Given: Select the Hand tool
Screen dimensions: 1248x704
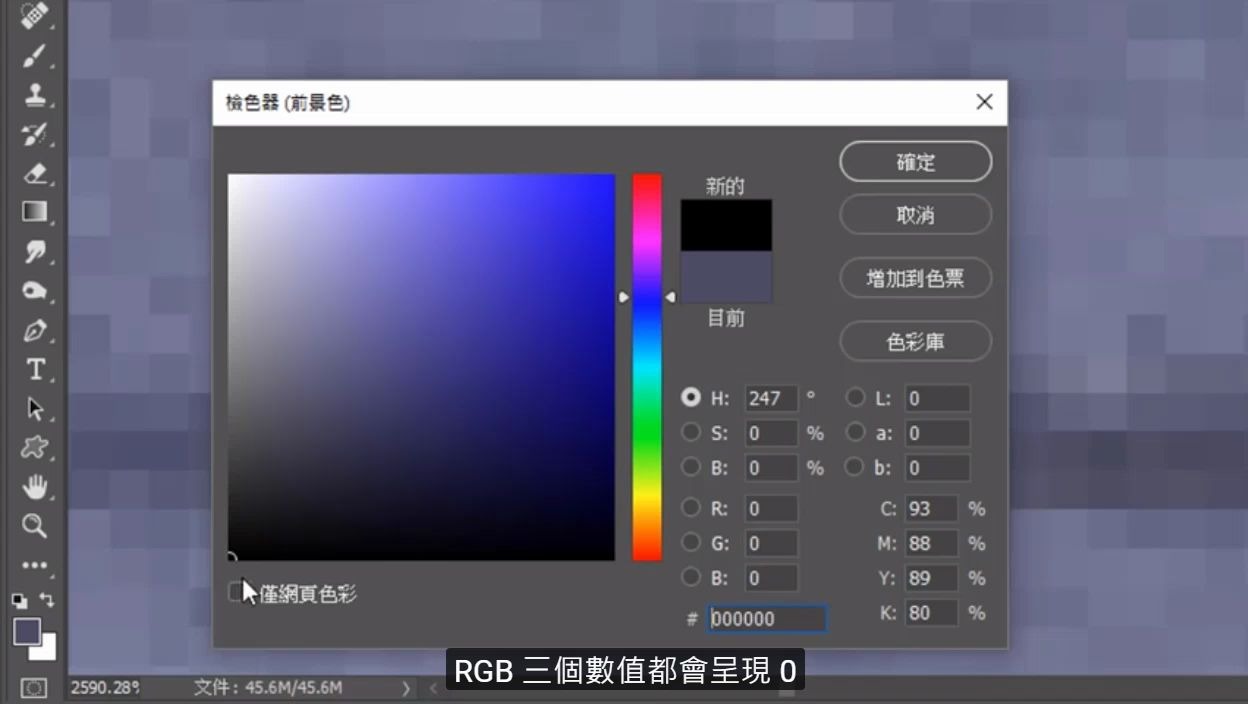Looking at the screenshot, I should [33, 487].
